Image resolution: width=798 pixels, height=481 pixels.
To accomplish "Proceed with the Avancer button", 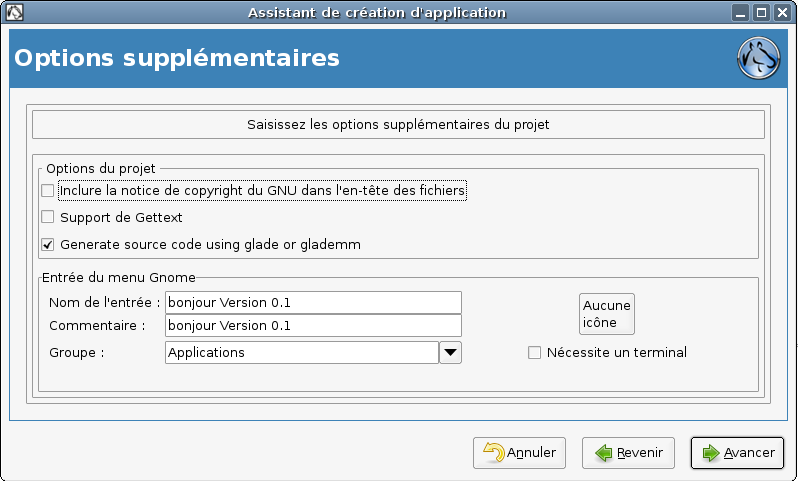I will (x=737, y=452).
